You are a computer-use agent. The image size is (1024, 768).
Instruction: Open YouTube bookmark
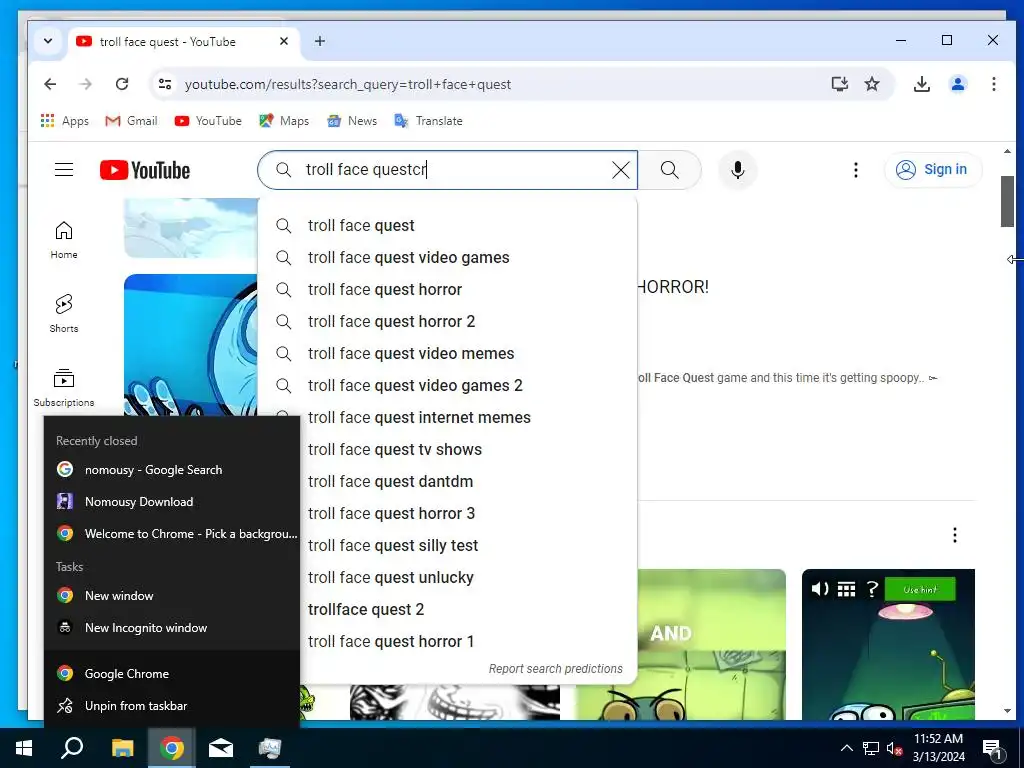click(x=208, y=121)
